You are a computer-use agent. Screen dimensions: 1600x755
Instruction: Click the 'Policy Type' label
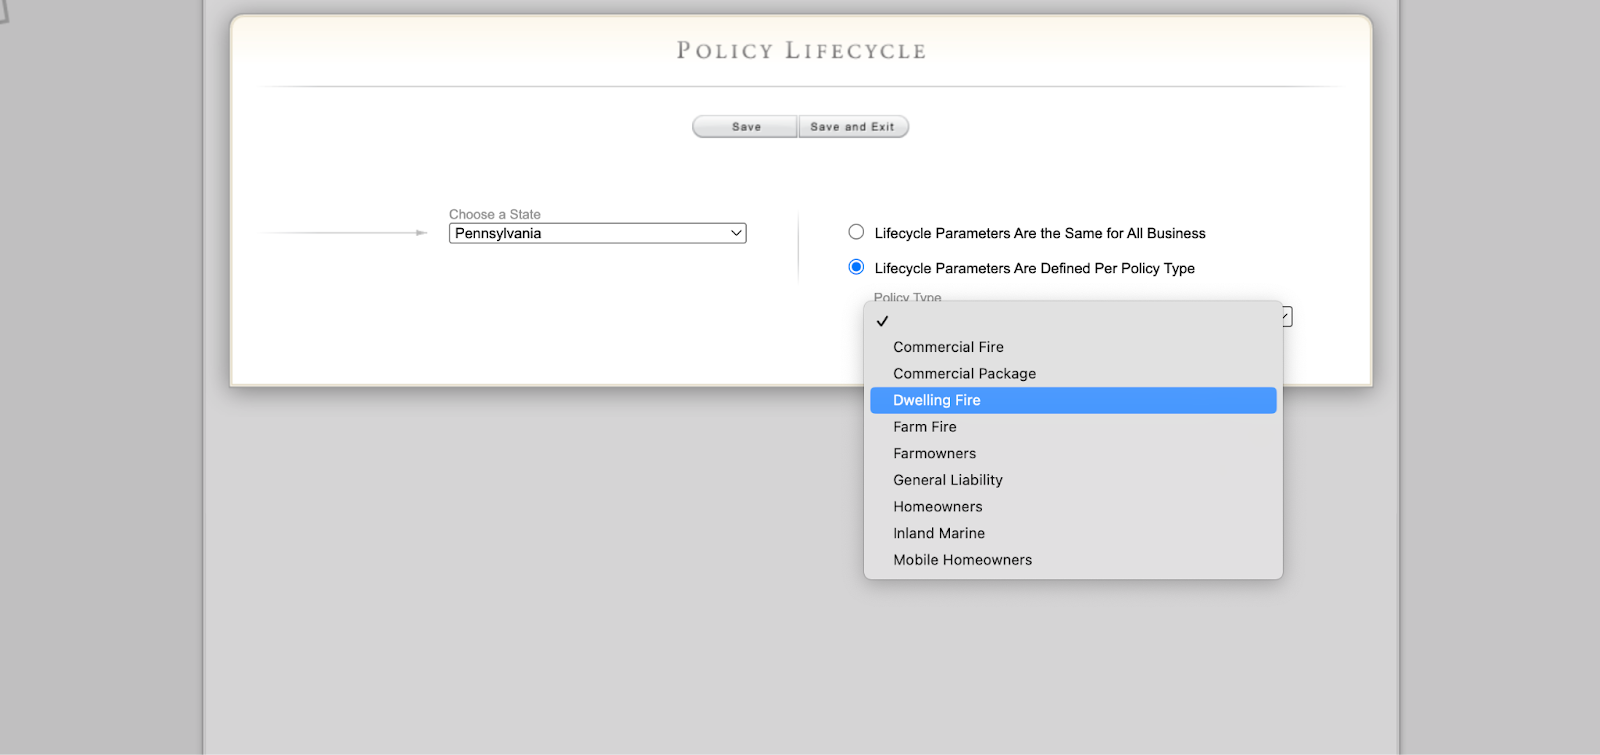pyautogui.click(x=907, y=297)
